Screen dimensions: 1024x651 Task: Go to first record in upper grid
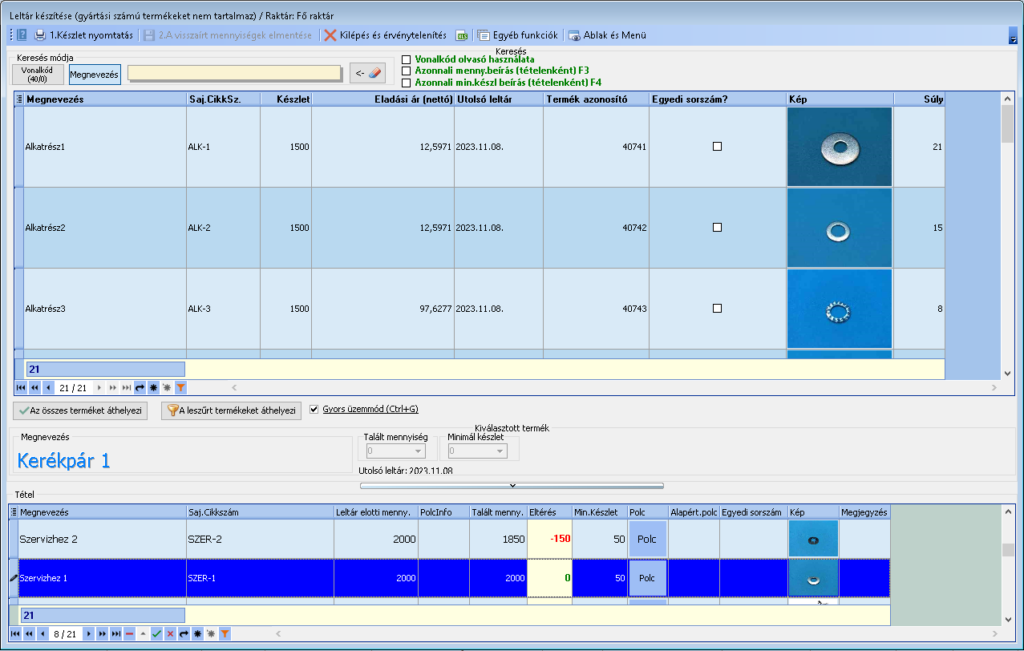pyautogui.click(x=21, y=388)
